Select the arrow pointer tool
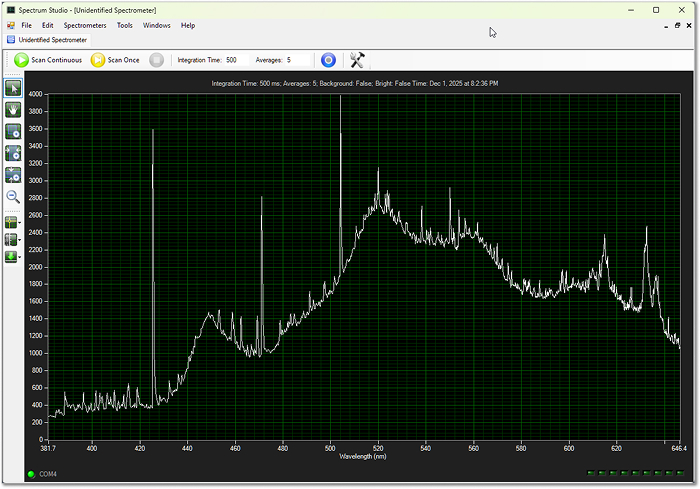Viewport: 700px width, 489px height. pyautogui.click(x=13, y=88)
